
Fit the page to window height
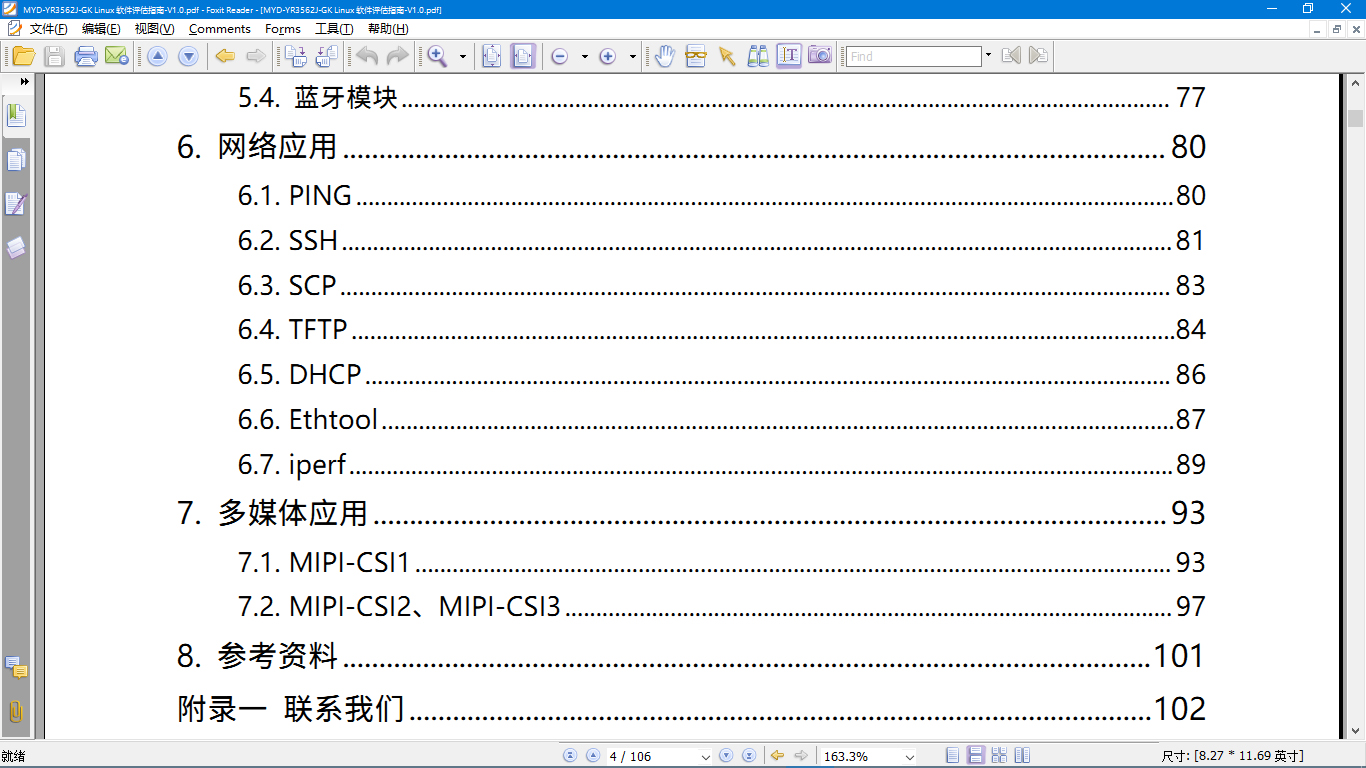[492, 56]
